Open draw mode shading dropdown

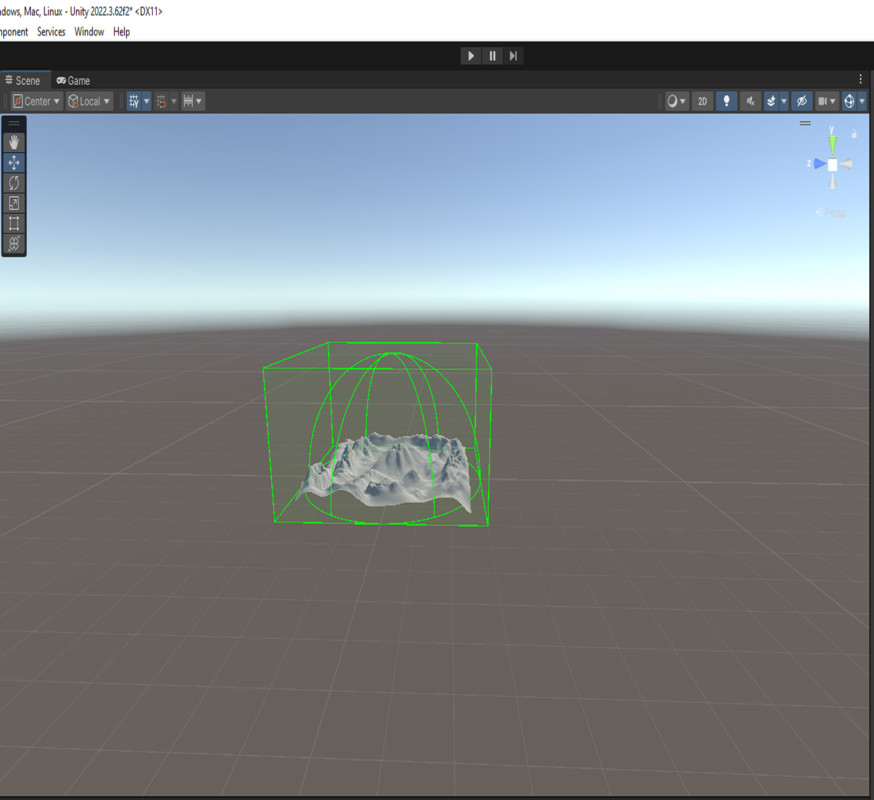(677, 101)
